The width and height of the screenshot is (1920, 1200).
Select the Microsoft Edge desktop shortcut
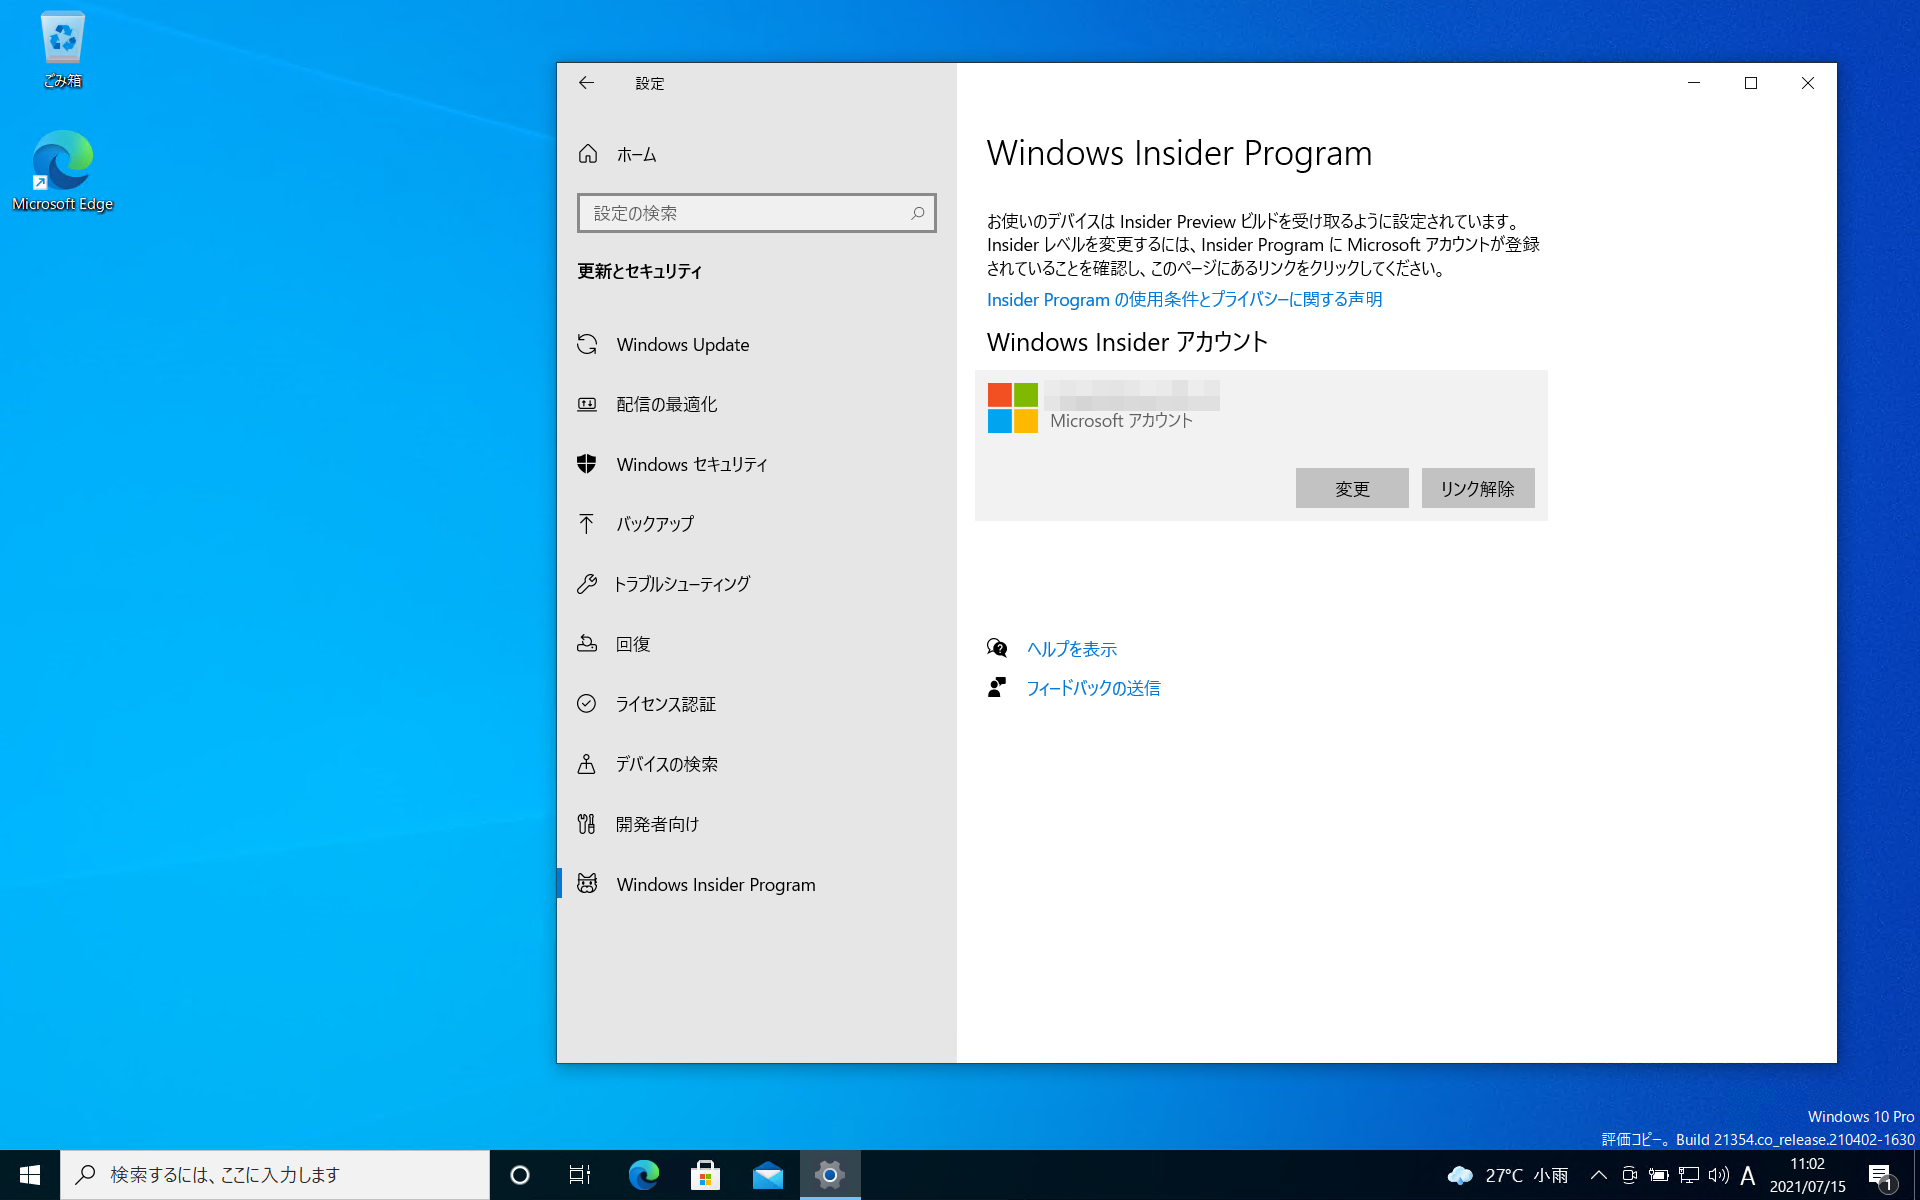(62, 171)
